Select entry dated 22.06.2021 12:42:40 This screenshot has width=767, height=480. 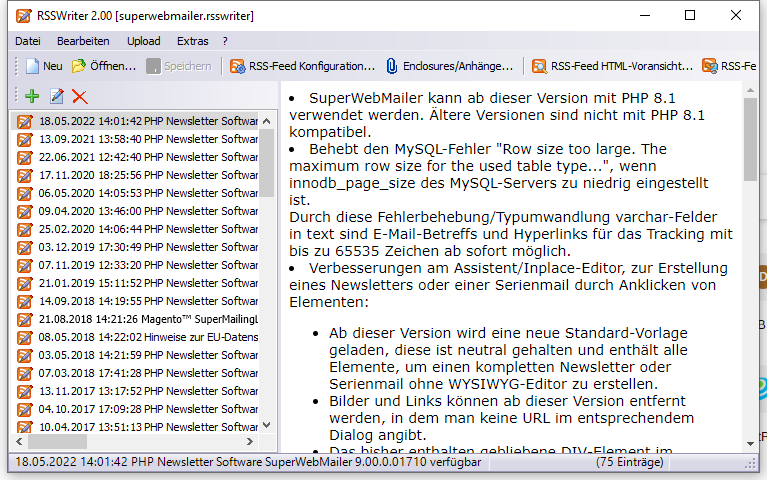pos(136,157)
